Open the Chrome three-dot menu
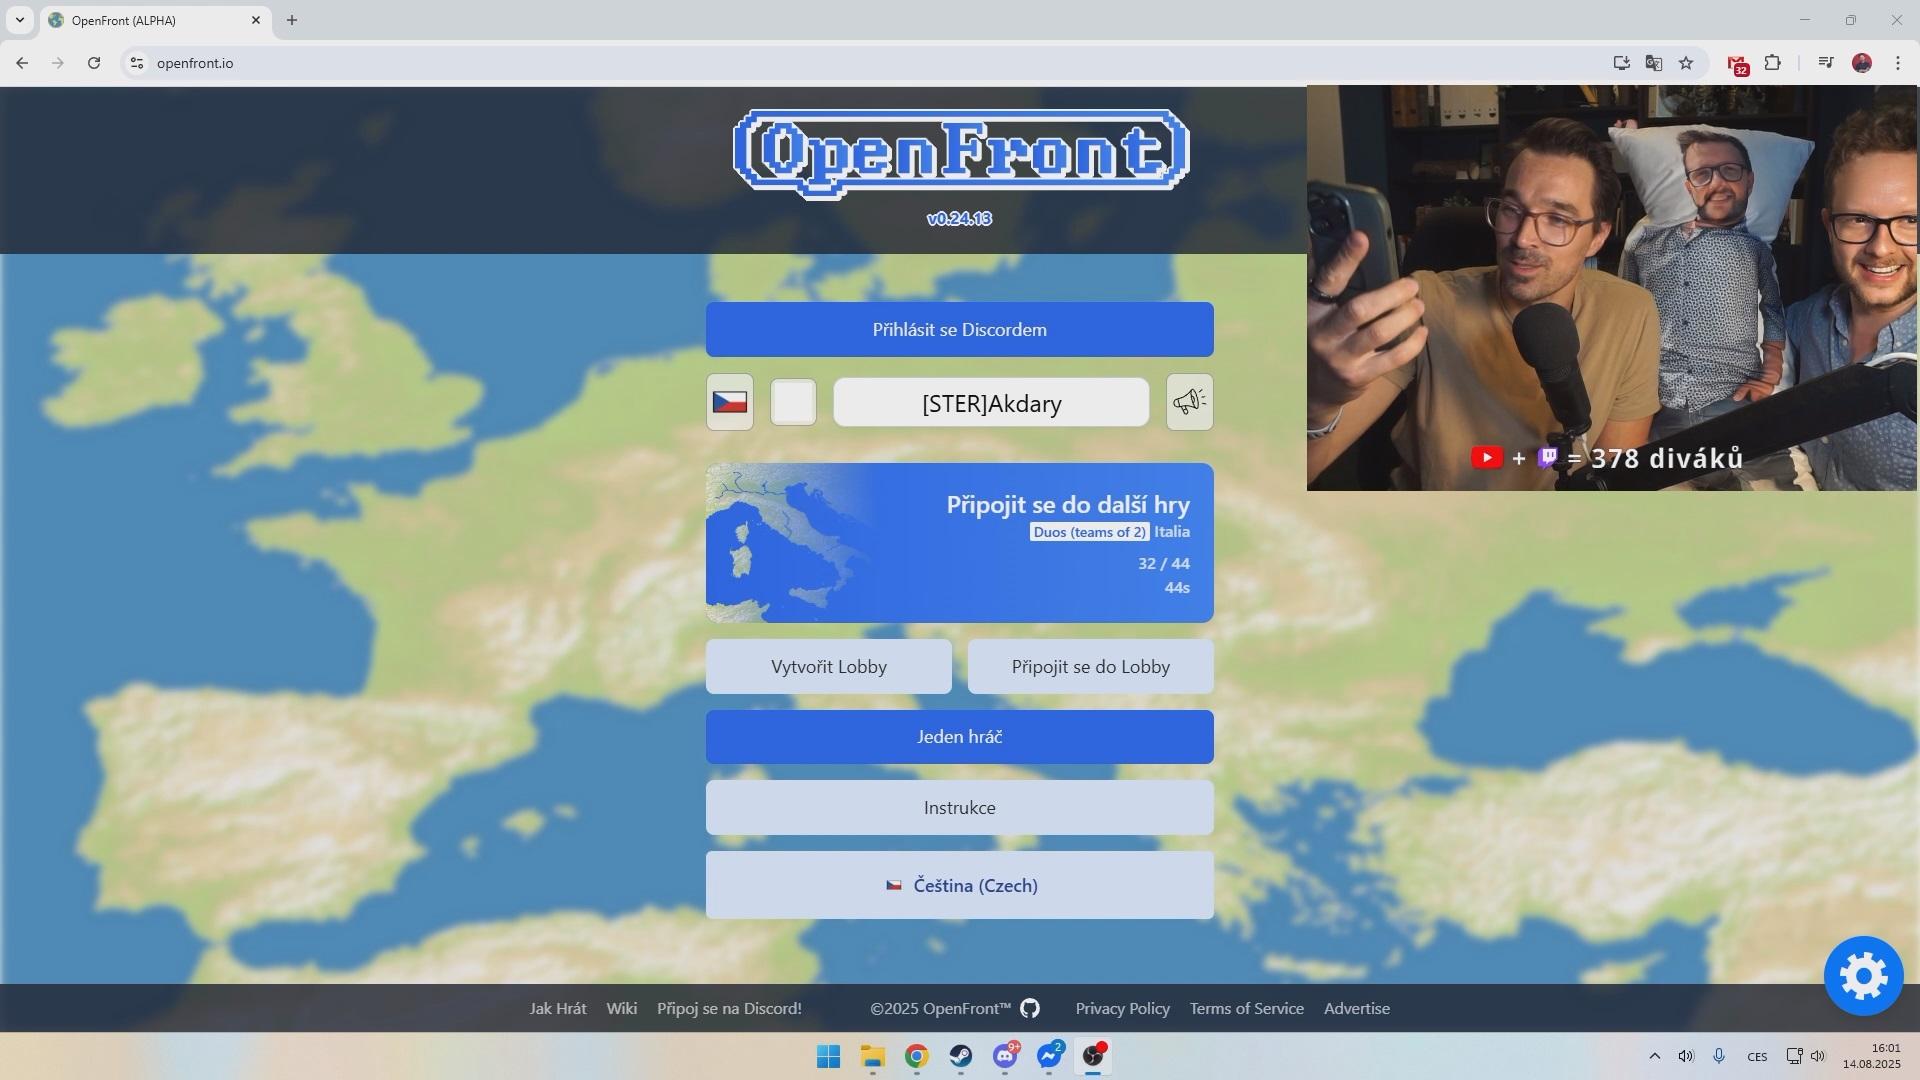Viewport: 1920px width, 1080px height. point(1898,63)
